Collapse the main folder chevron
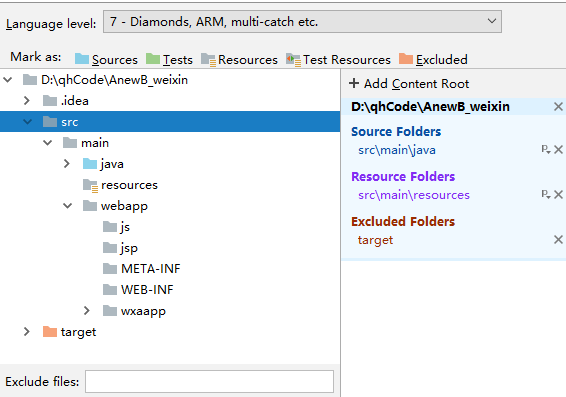The image size is (566, 397). 47,143
